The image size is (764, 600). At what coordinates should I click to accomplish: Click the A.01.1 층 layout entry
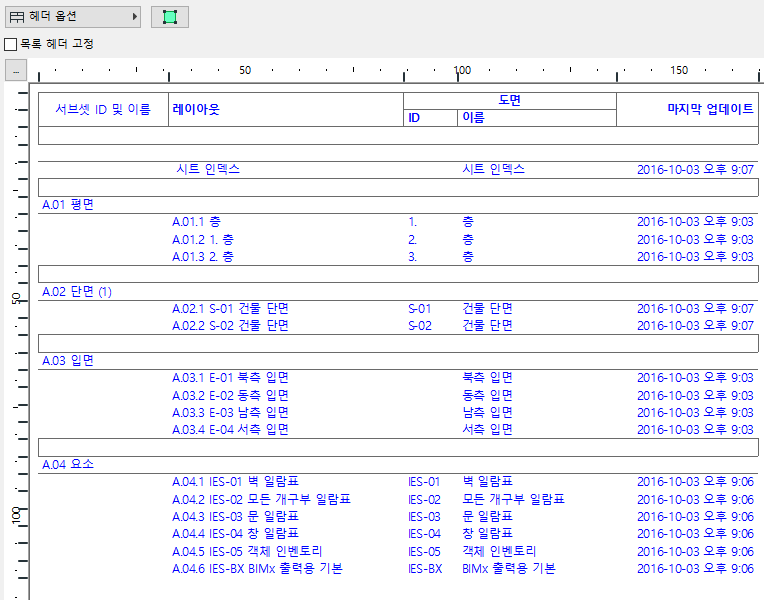click(x=196, y=222)
